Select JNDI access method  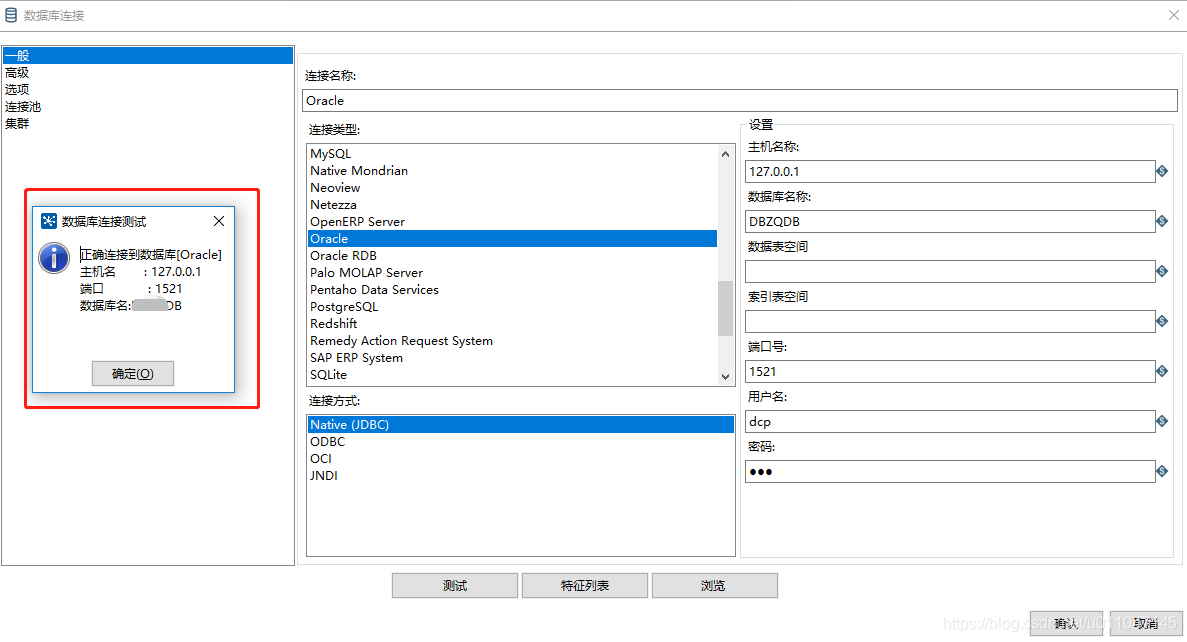click(521, 475)
